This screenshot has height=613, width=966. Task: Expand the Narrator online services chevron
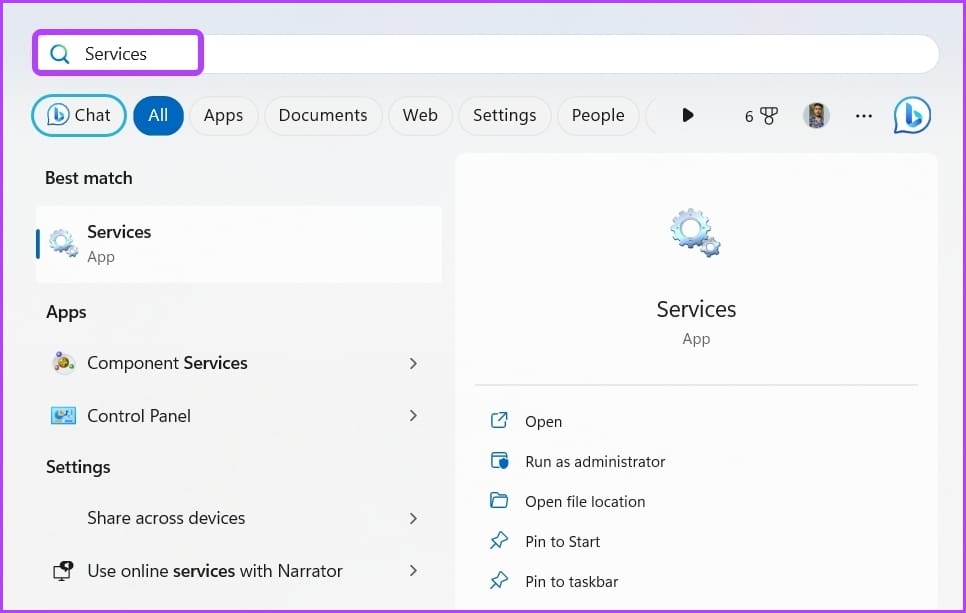413,571
